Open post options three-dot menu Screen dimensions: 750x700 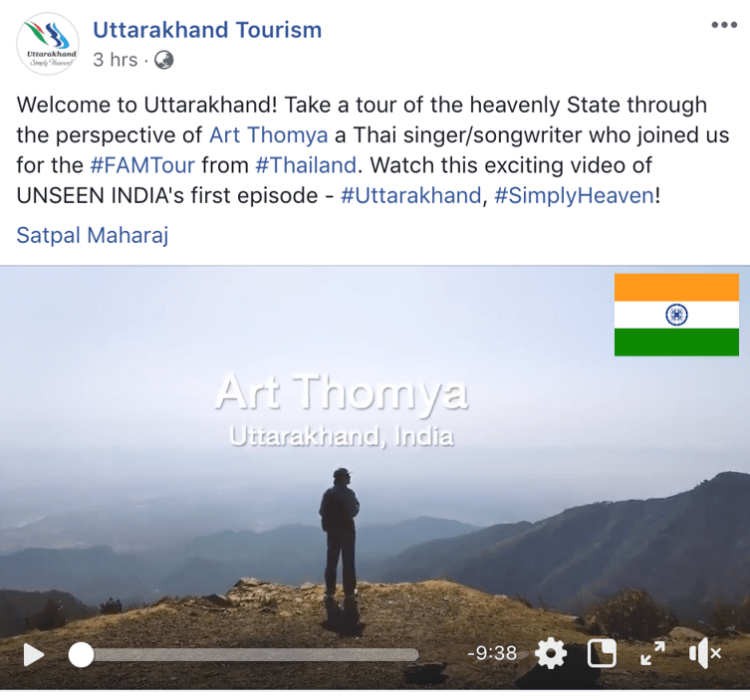pos(724,25)
